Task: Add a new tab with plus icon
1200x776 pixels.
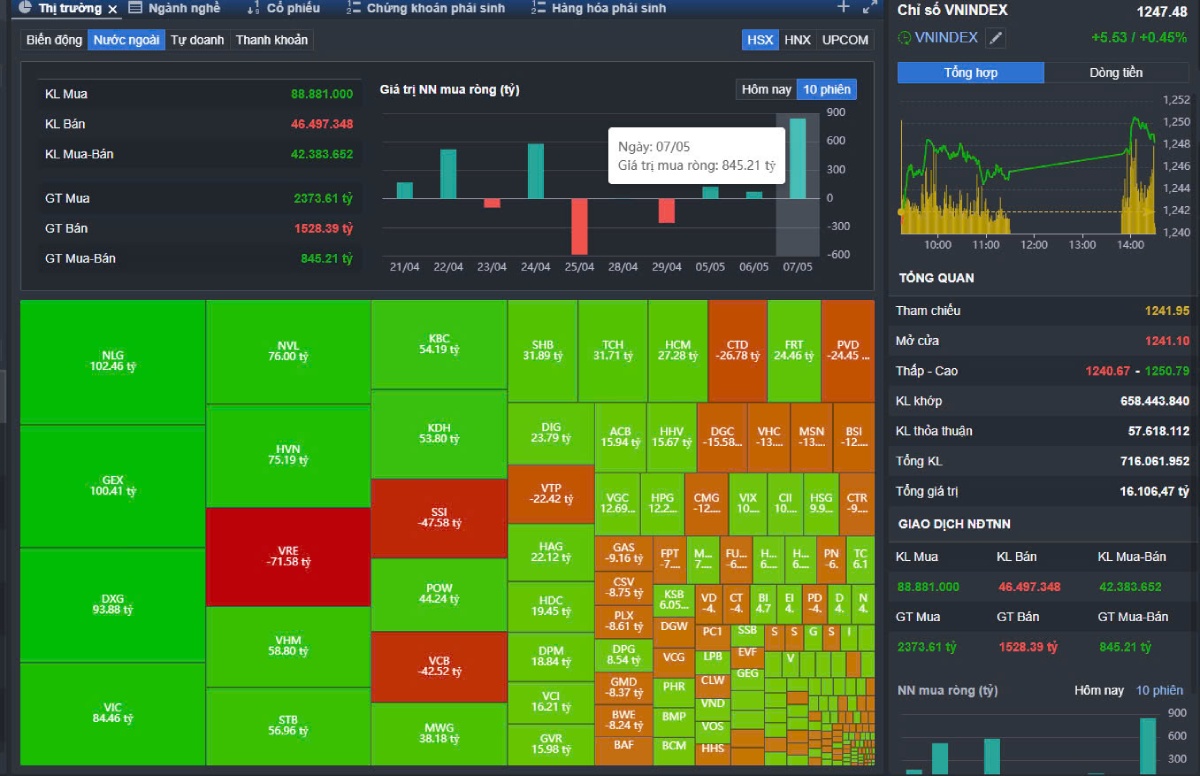Action: tap(843, 7)
